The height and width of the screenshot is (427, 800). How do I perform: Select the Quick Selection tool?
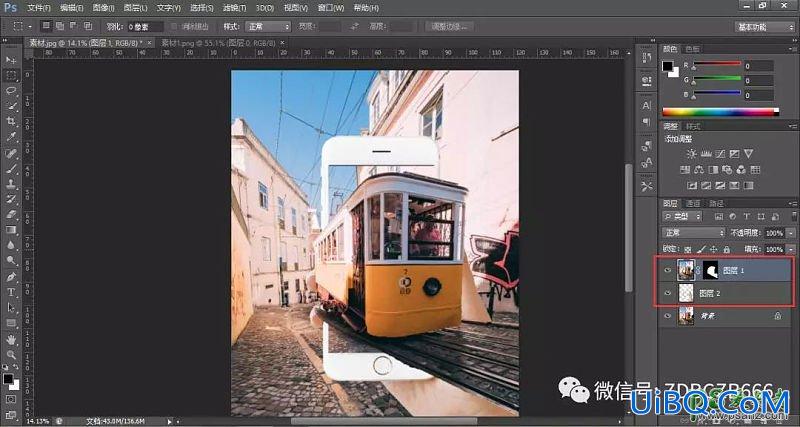point(11,106)
